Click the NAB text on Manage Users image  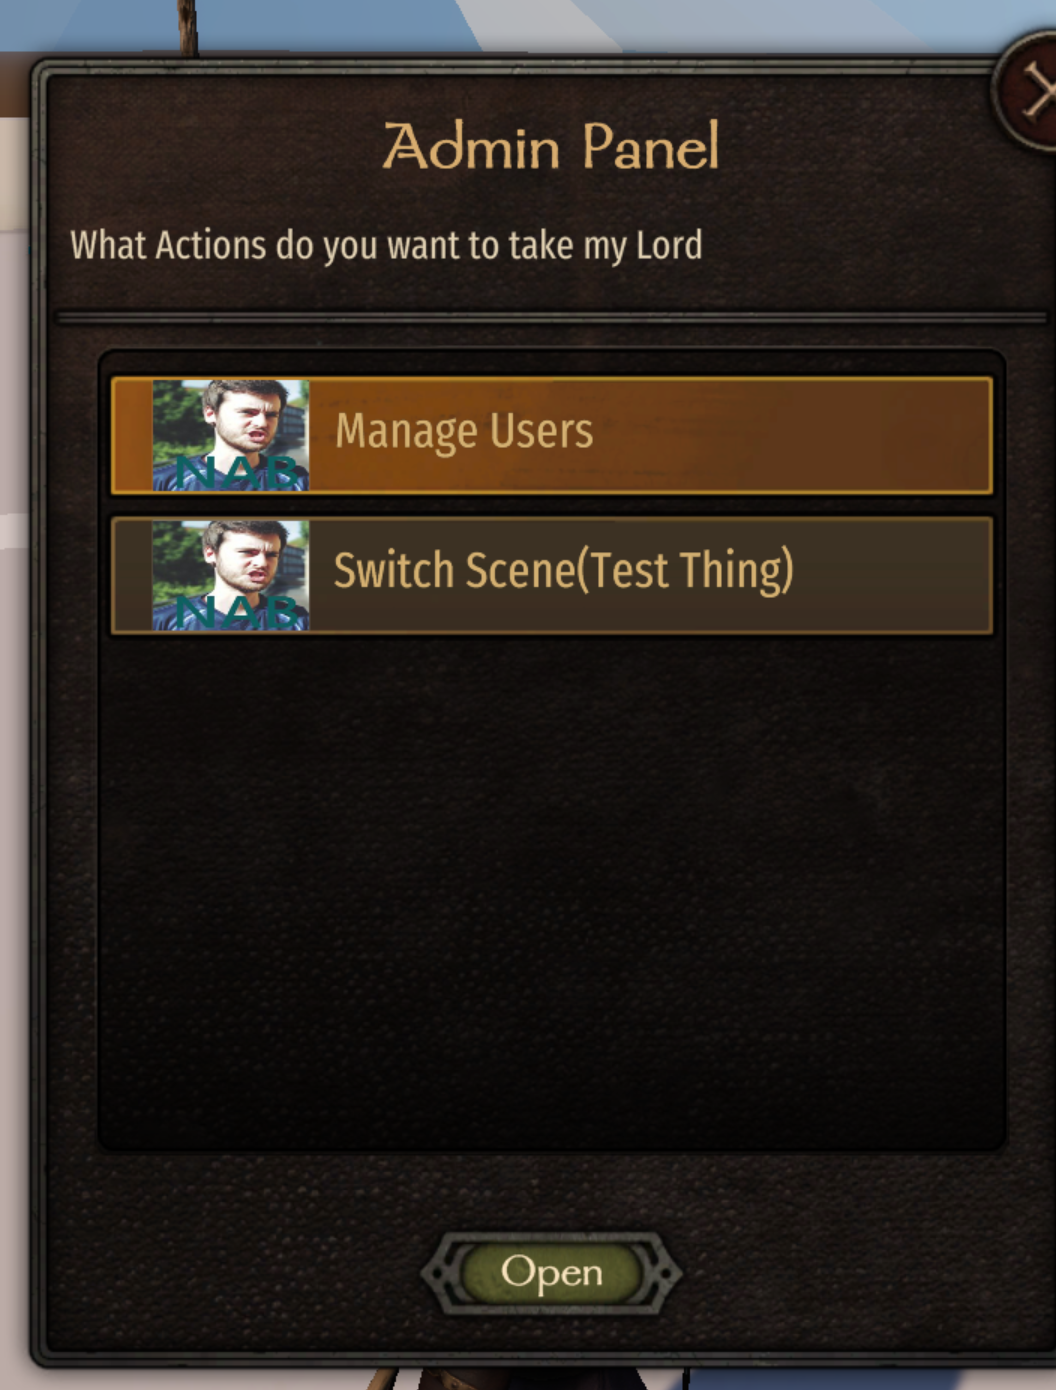tap(239, 472)
